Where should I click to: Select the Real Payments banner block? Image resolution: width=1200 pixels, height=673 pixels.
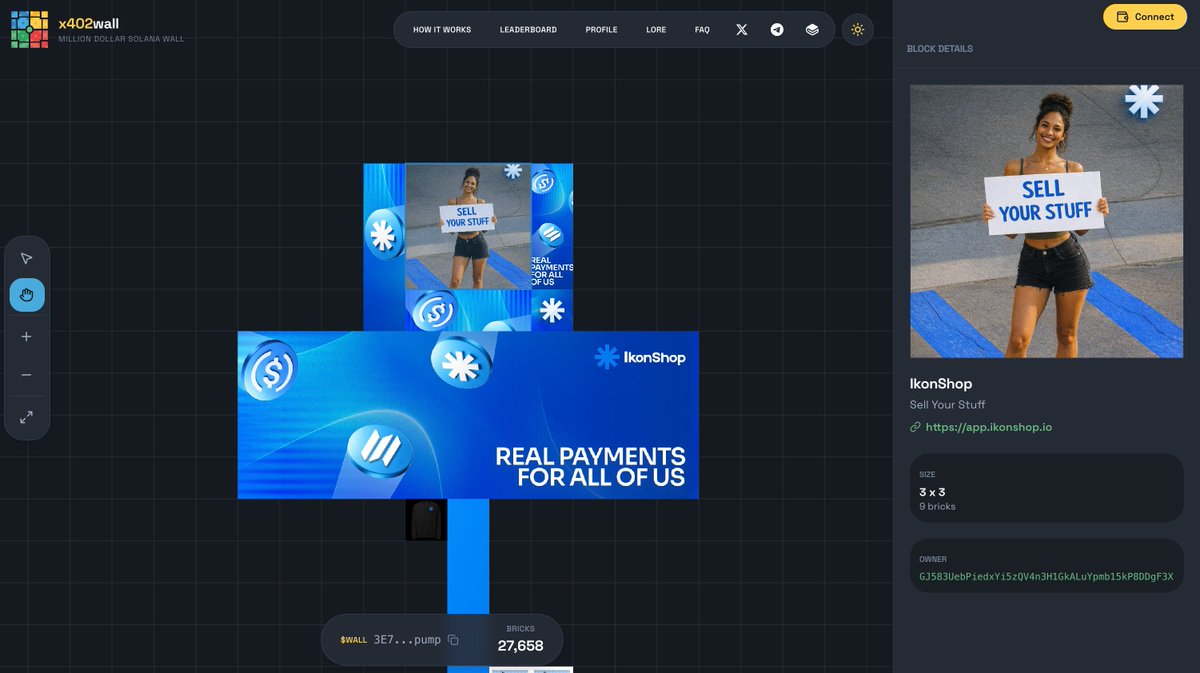[x=468, y=415]
